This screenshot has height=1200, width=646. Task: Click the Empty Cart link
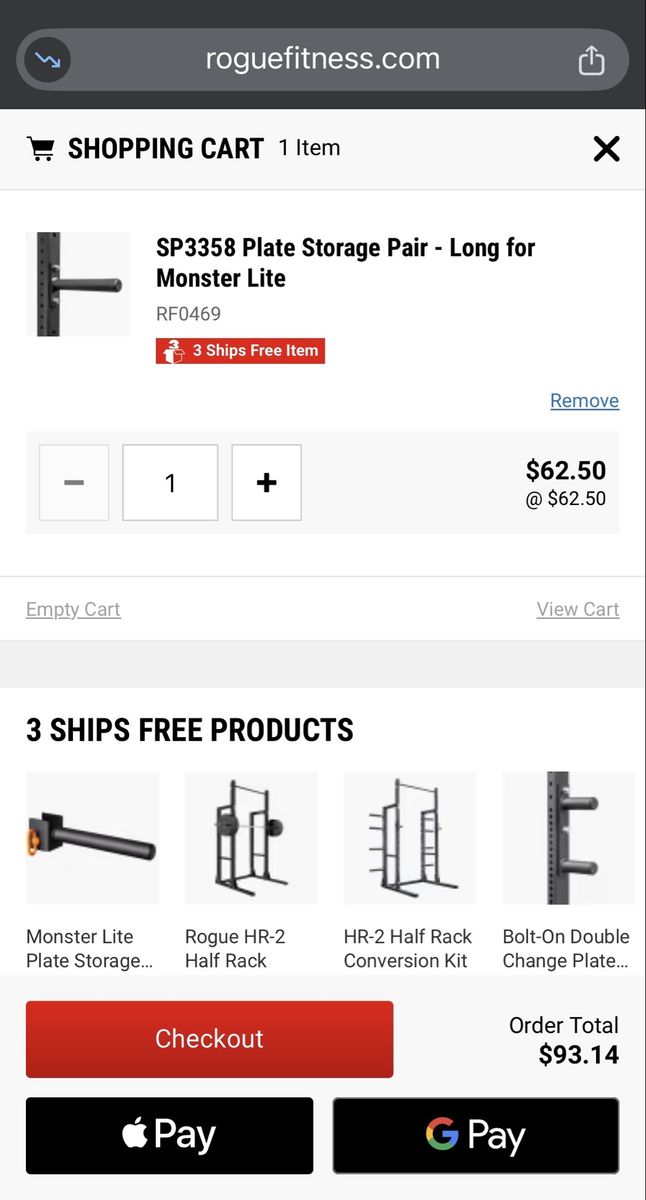coord(73,609)
